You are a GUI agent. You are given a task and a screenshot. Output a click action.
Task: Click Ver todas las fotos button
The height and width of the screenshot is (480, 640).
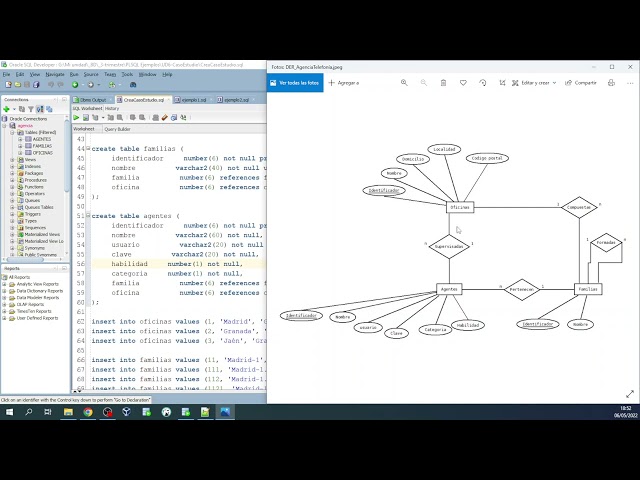coord(295,83)
